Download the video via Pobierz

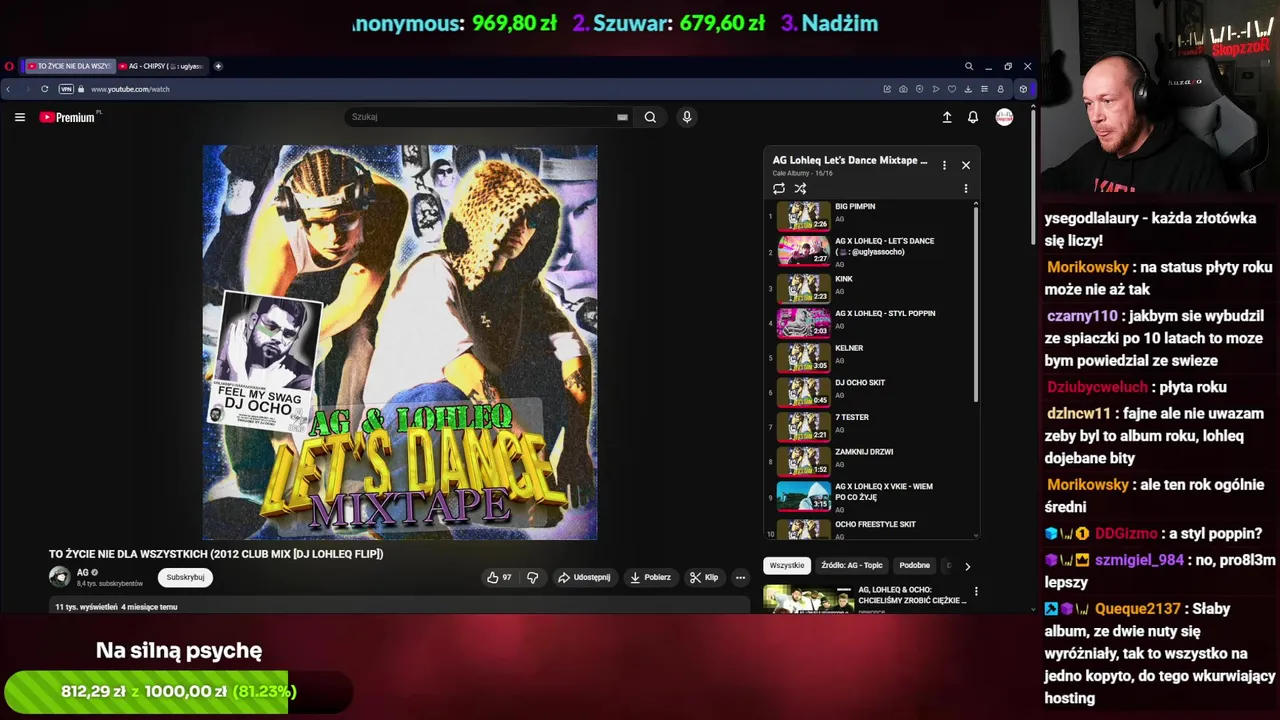tap(650, 577)
